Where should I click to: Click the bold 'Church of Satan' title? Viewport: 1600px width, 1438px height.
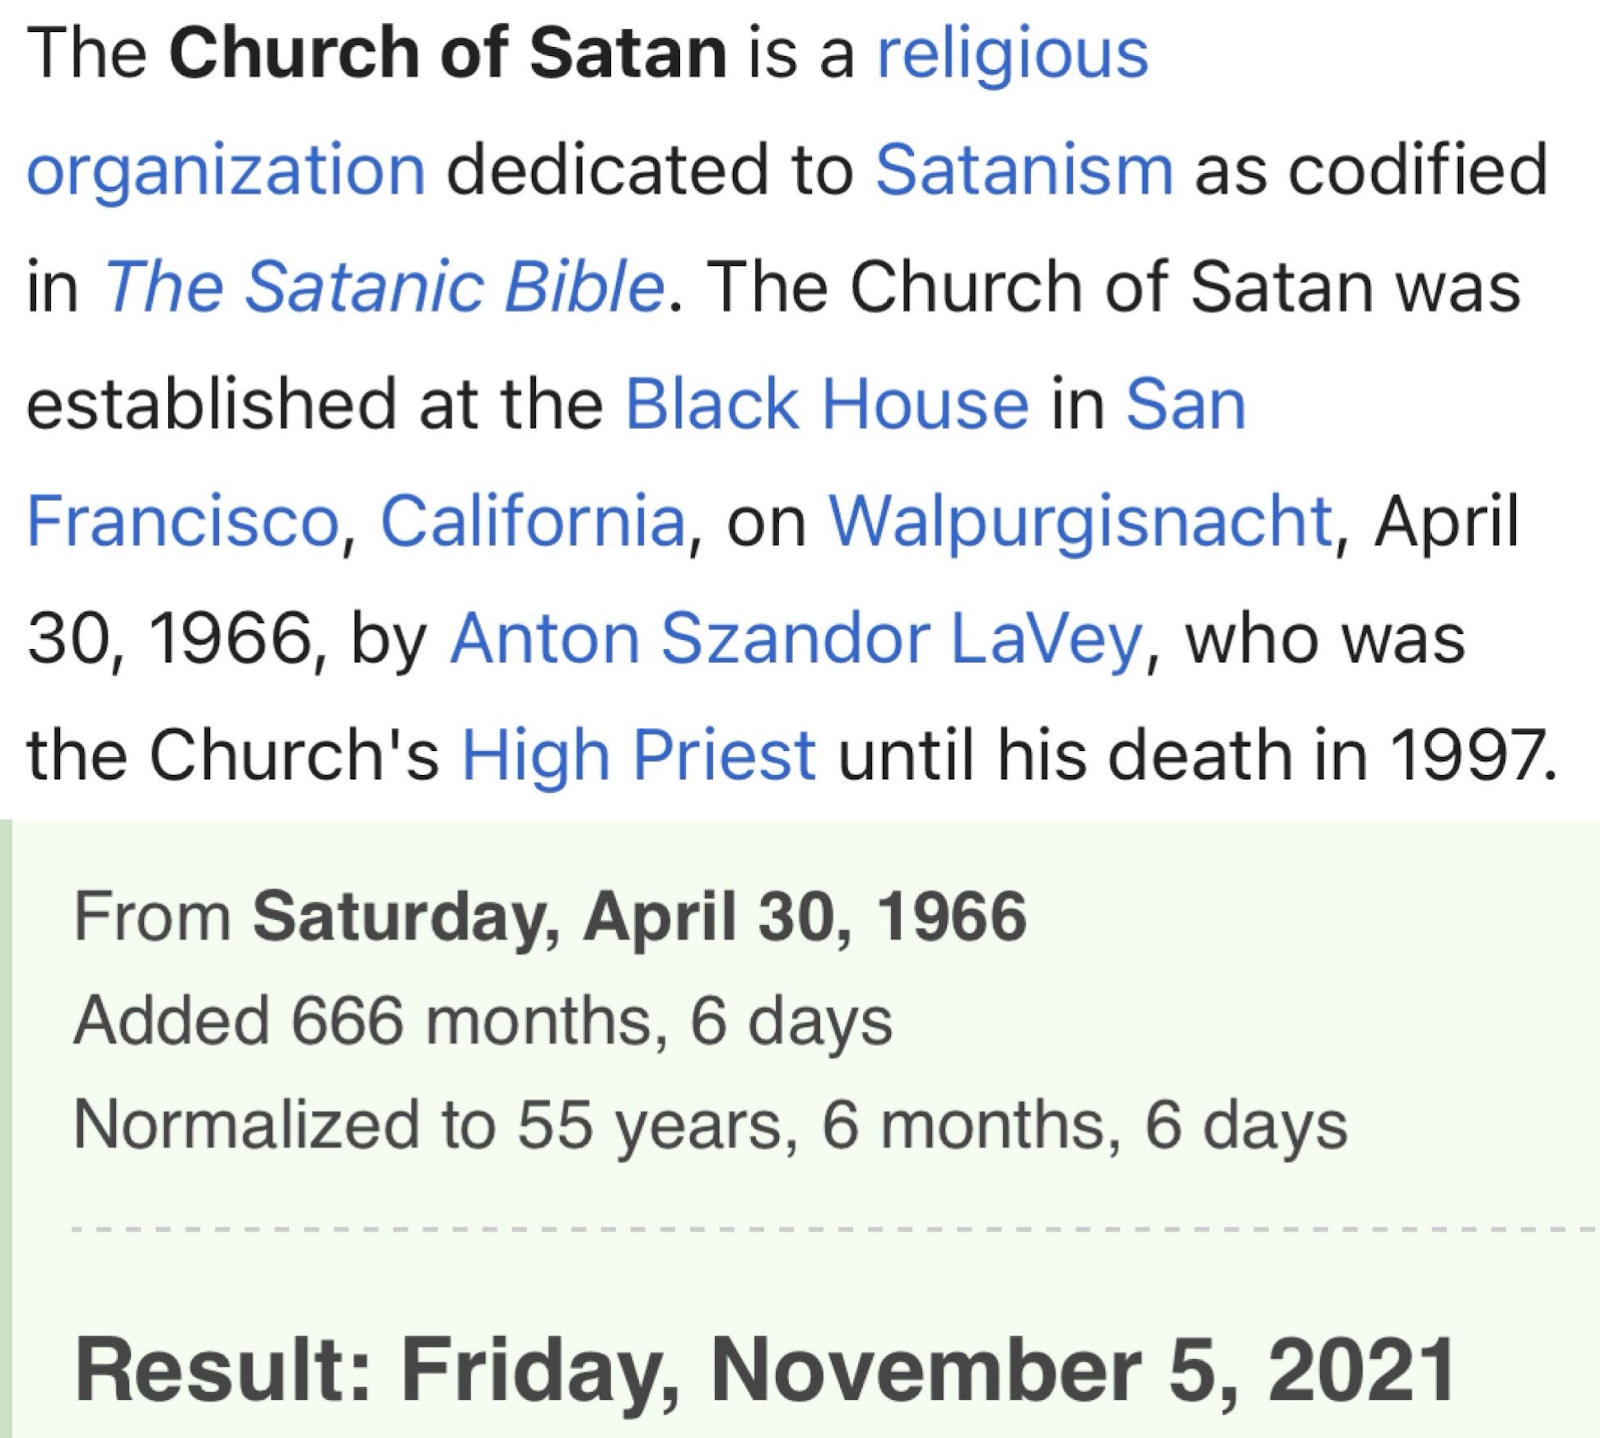point(447,54)
